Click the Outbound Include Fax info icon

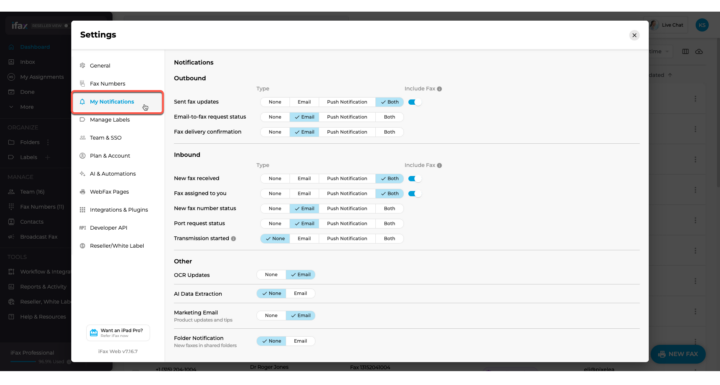pyautogui.click(x=439, y=89)
